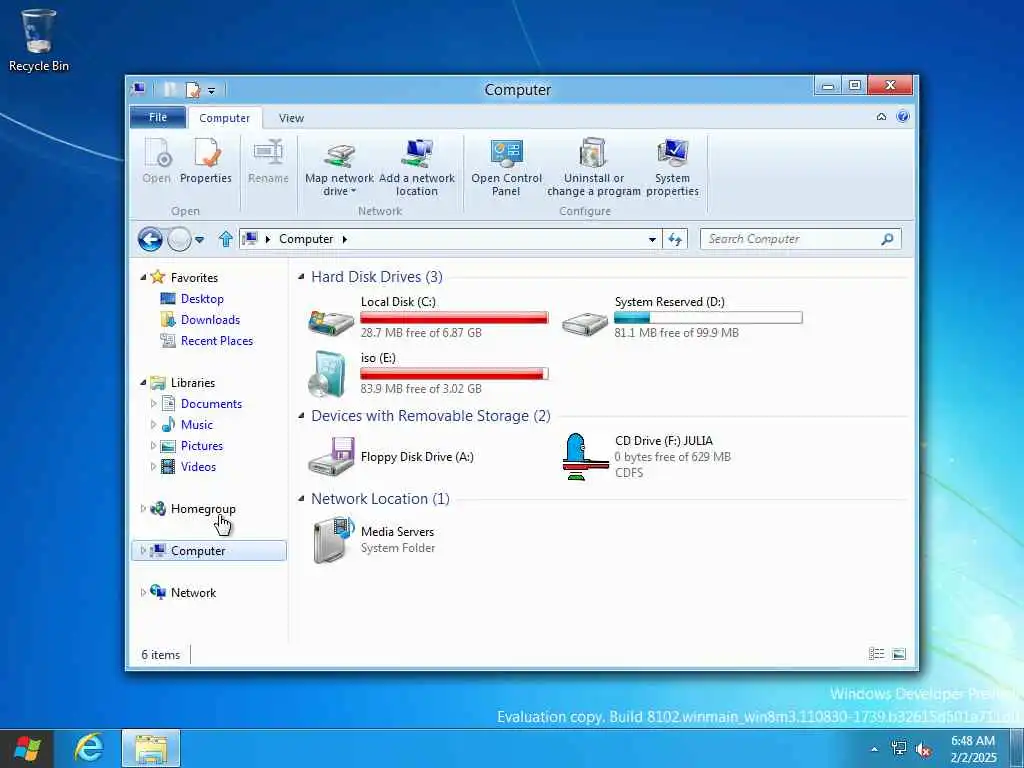The height and width of the screenshot is (768, 1024).
Task: Open Recent Places in Favorites
Action: pyautogui.click(x=217, y=340)
